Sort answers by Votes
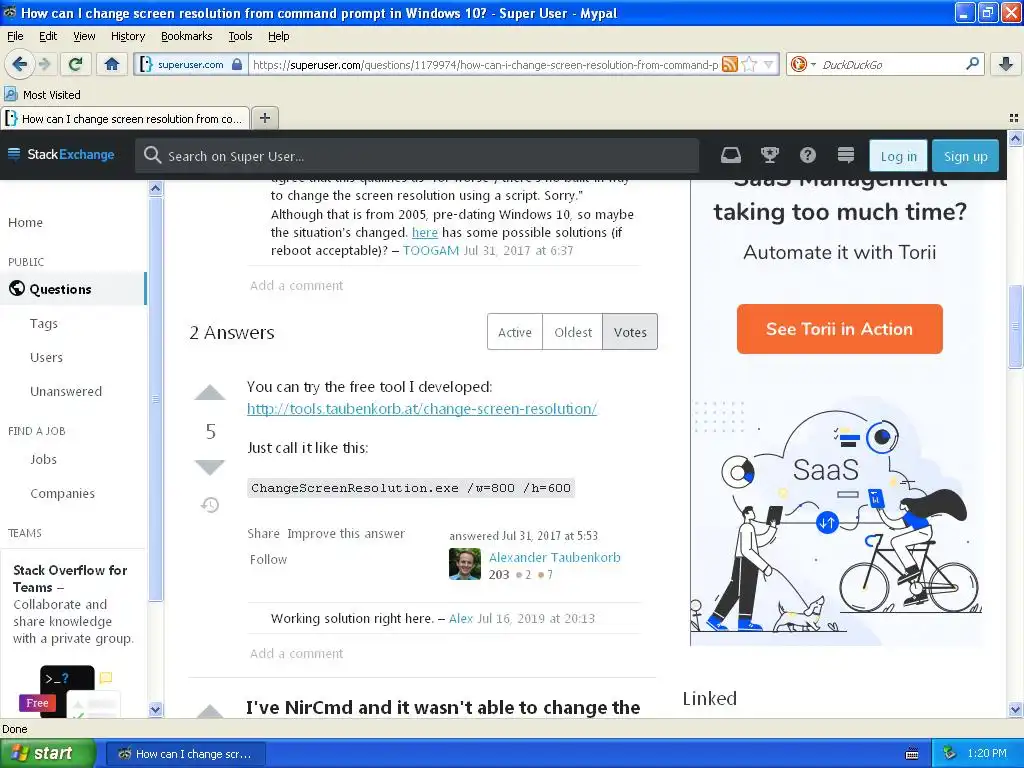Image resolution: width=1024 pixels, height=768 pixels. pyautogui.click(x=630, y=332)
